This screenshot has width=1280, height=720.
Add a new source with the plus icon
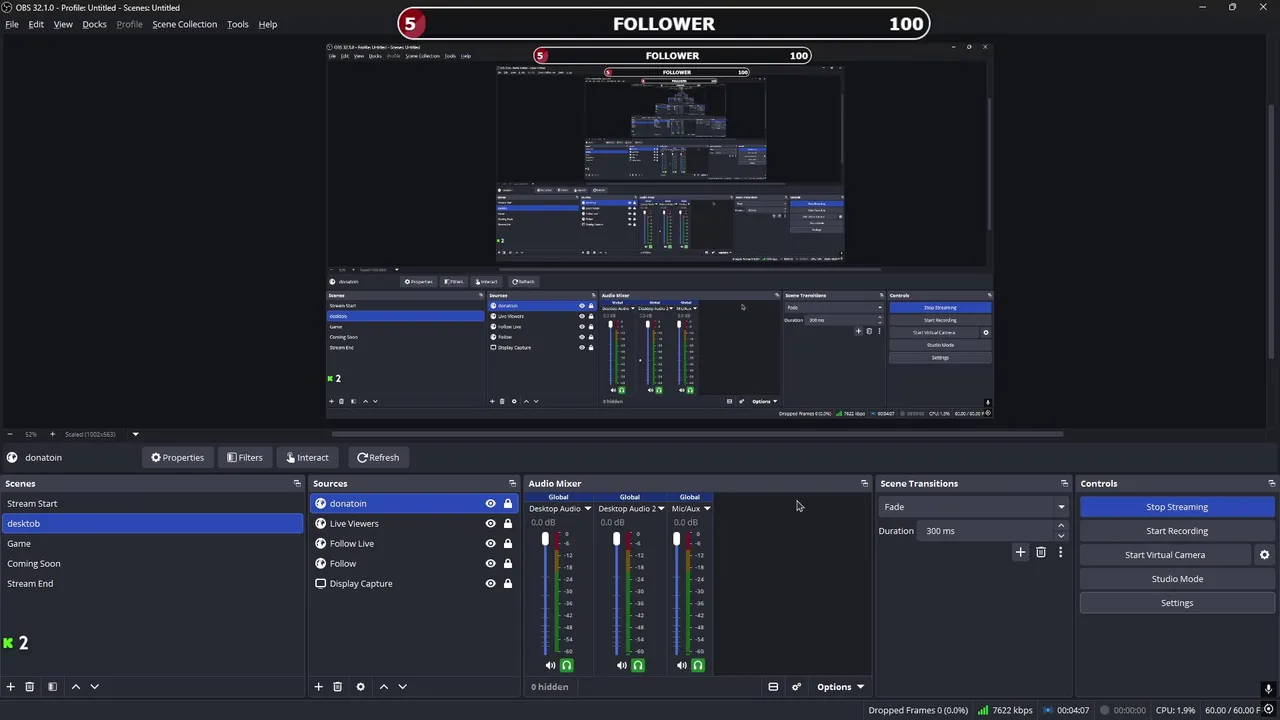tap(318, 687)
